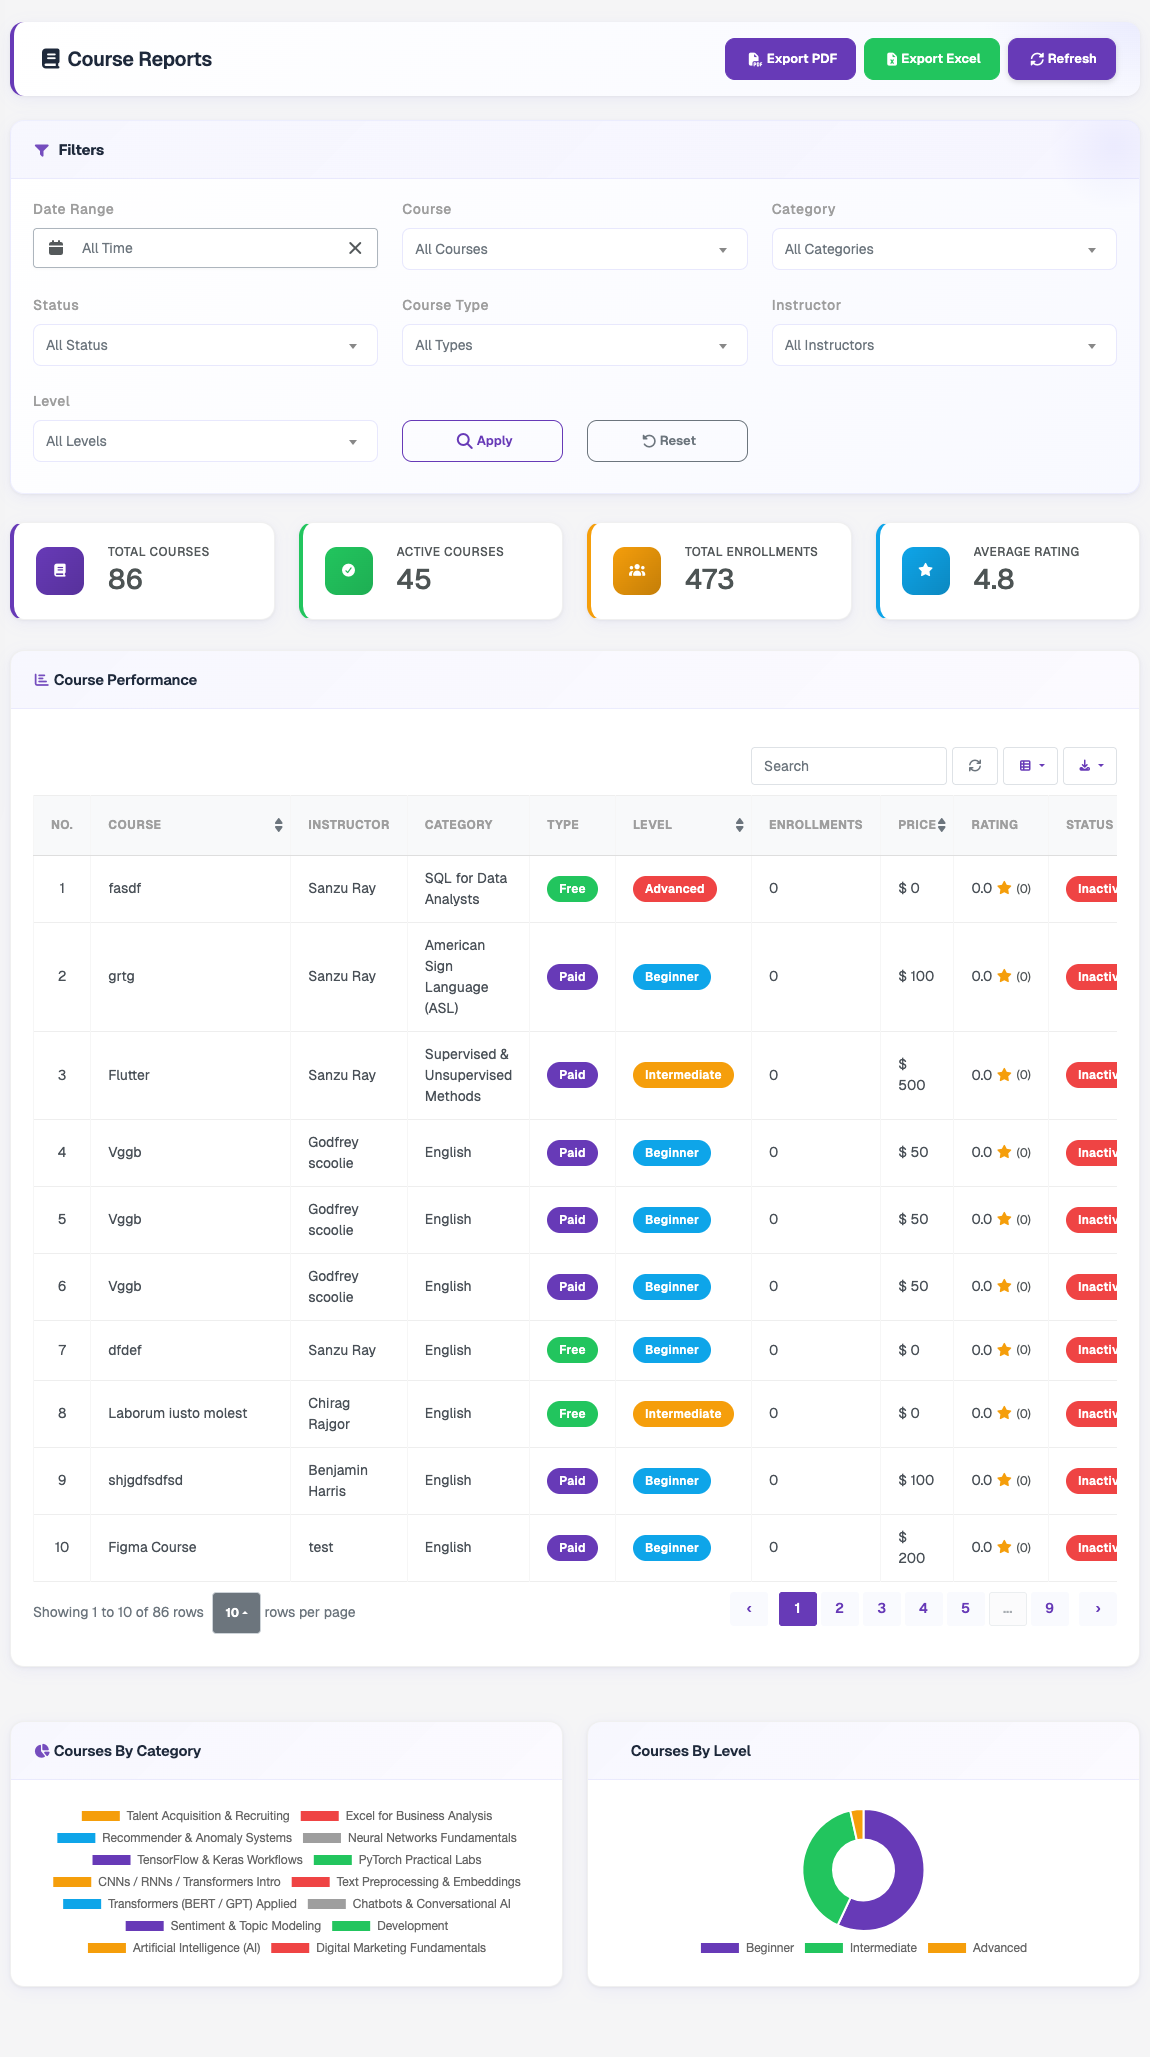Open the table columns visibility menu
Image resolution: width=1150 pixels, height=2057 pixels.
click(1031, 766)
